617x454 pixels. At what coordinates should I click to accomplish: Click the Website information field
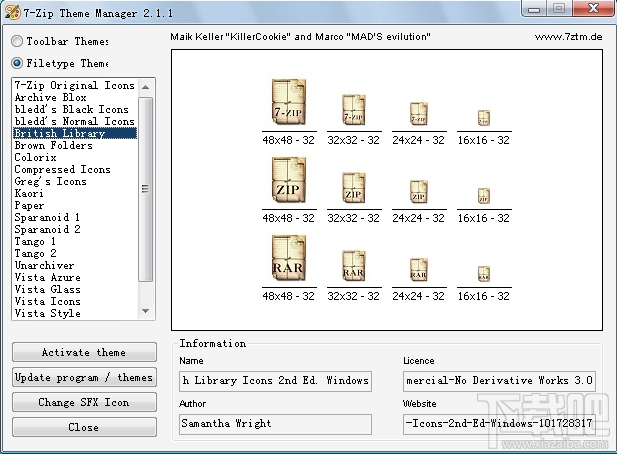tap(499, 424)
